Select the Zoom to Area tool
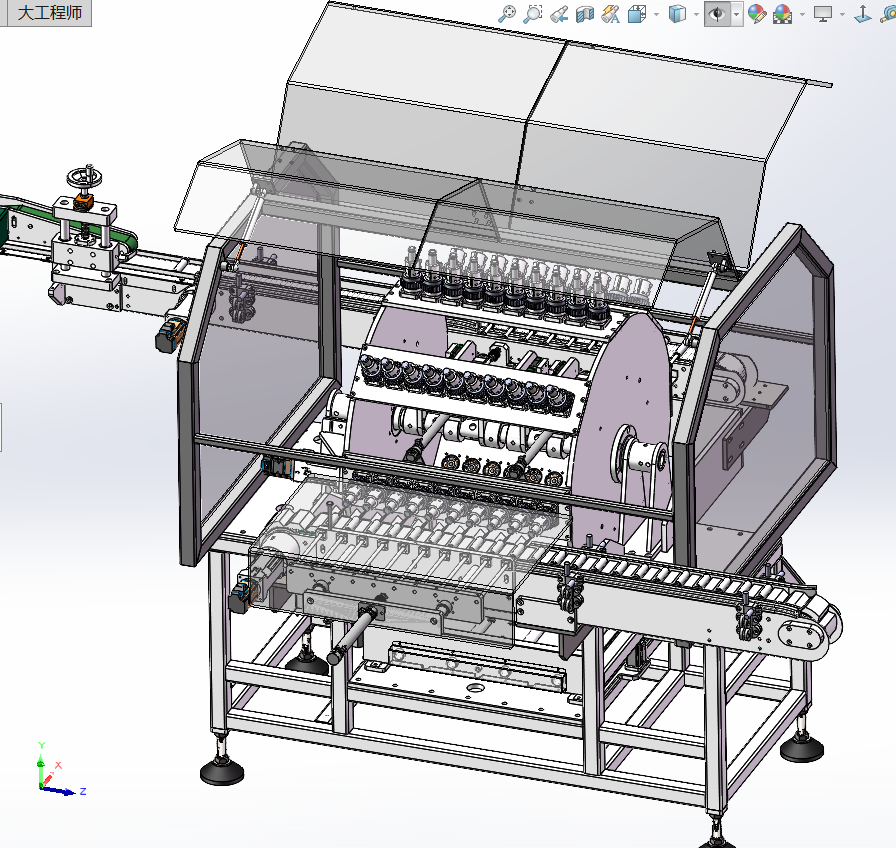896x848 pixels. 534,13
